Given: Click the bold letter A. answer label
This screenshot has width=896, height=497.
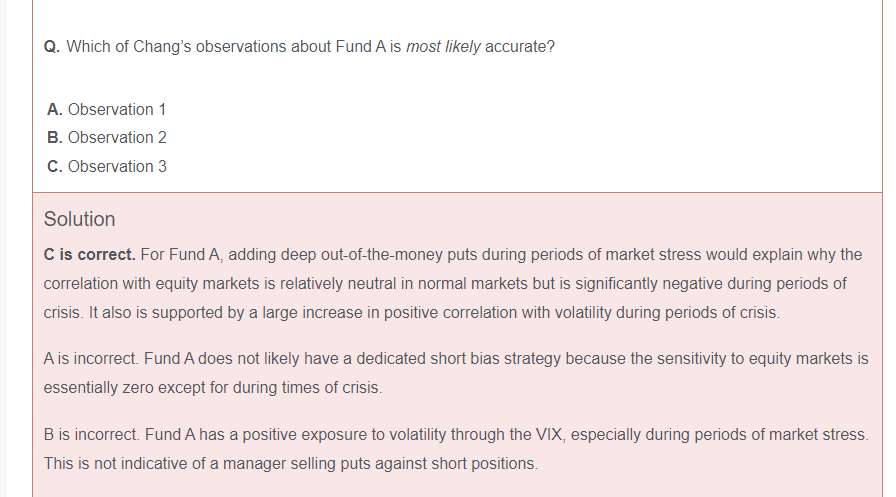Looking at the screenshot, I should (x=54, y=109).
